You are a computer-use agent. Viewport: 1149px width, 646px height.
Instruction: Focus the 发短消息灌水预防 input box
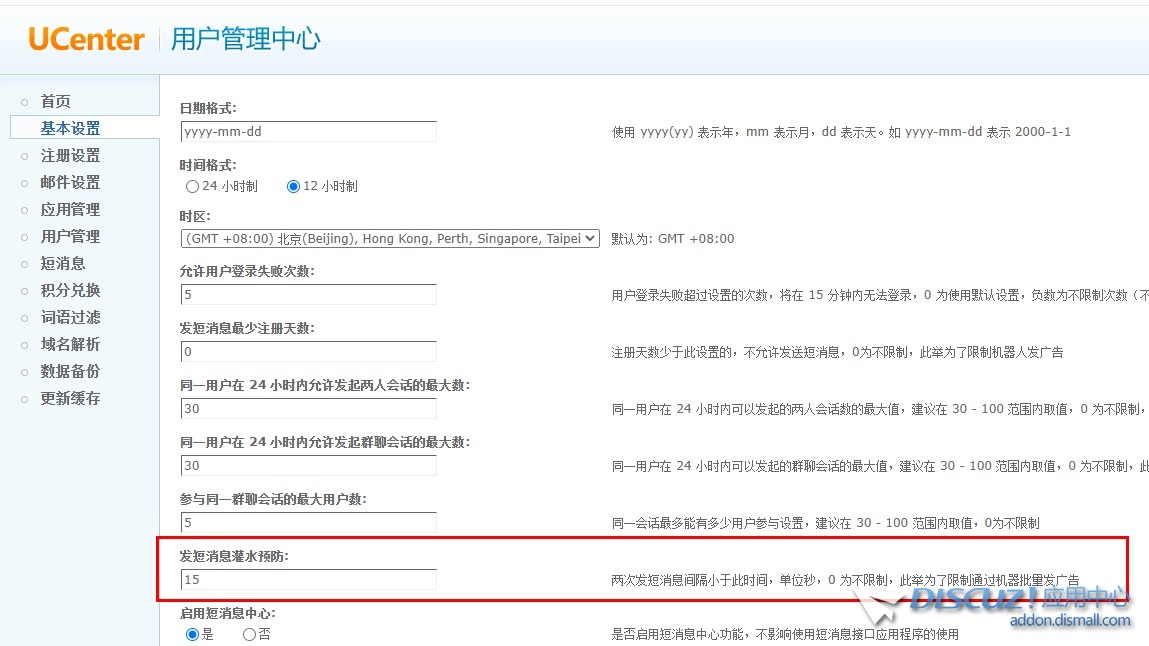pos(308,580)
